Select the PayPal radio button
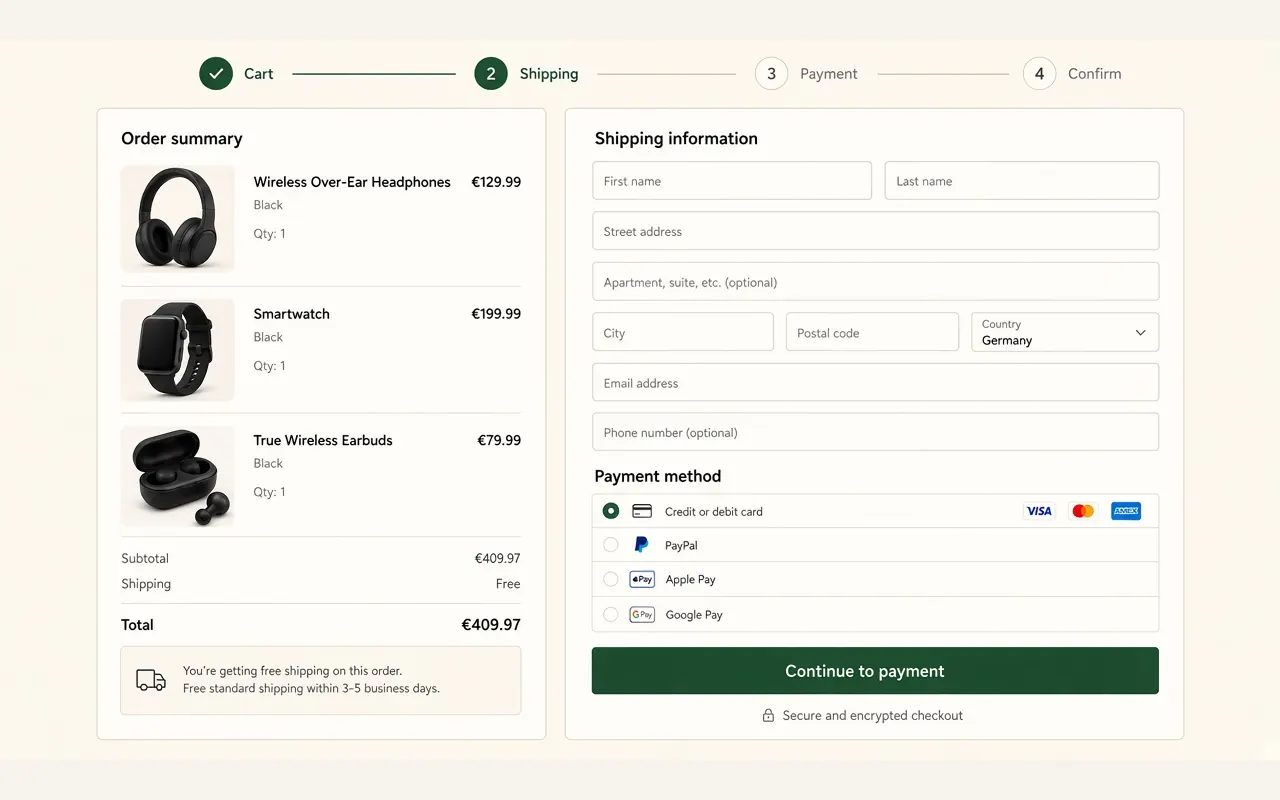The height and width of the screenshot is (800, 1280). tap(611, 545)
